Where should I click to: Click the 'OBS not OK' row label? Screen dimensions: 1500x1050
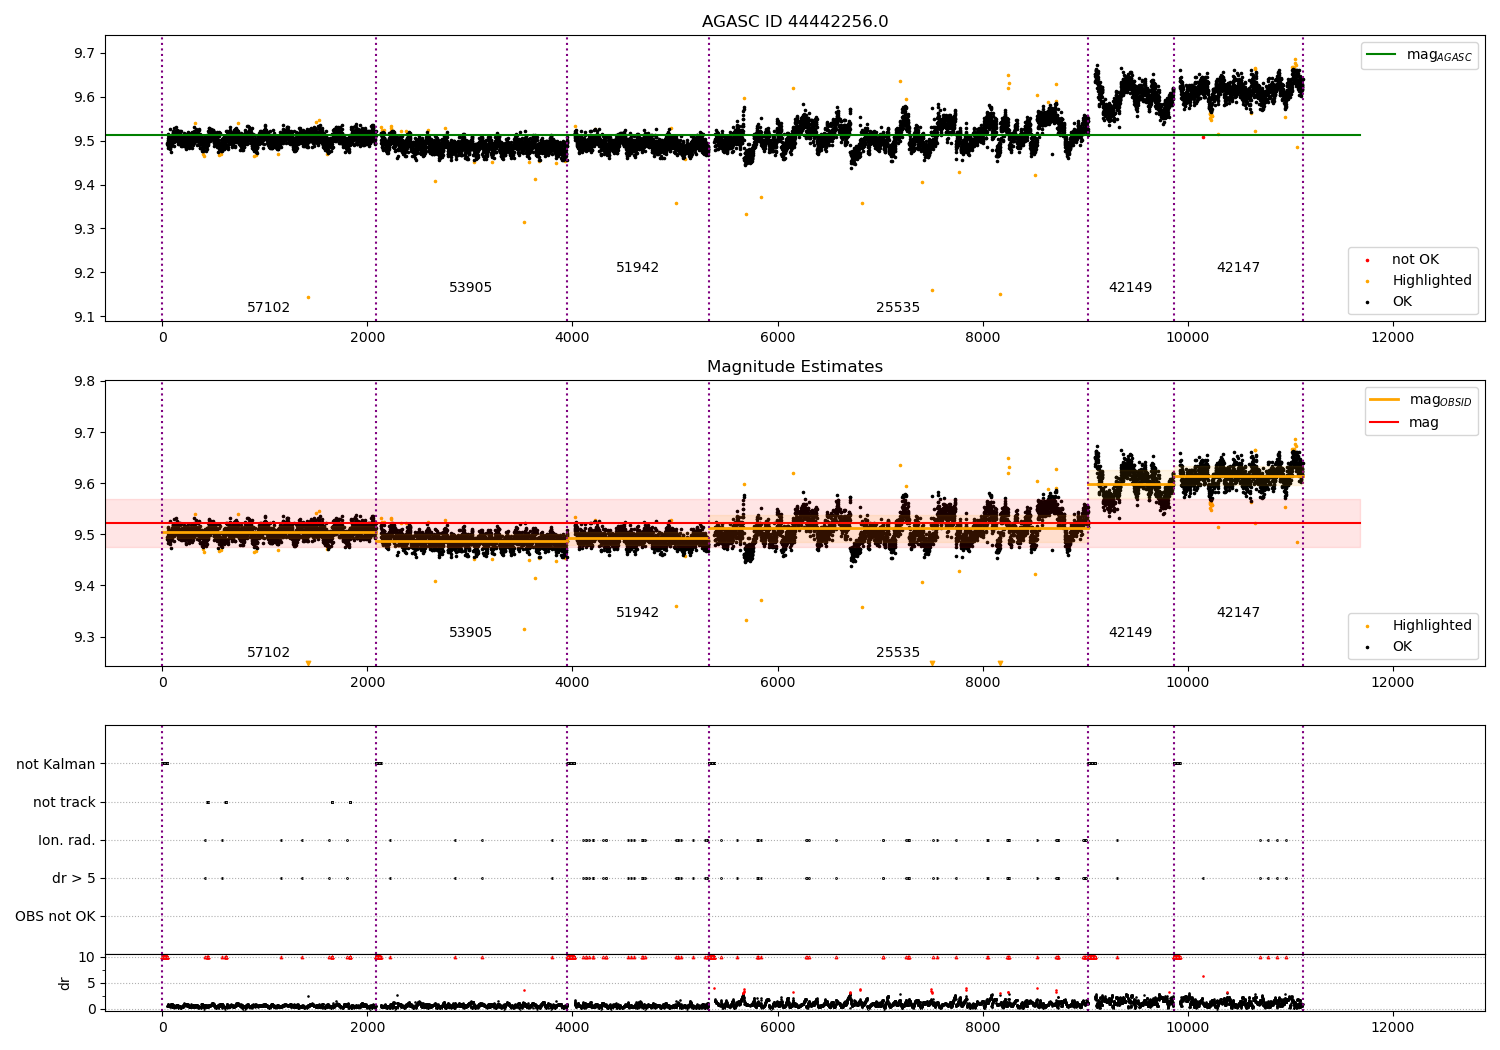coord(55,917)
